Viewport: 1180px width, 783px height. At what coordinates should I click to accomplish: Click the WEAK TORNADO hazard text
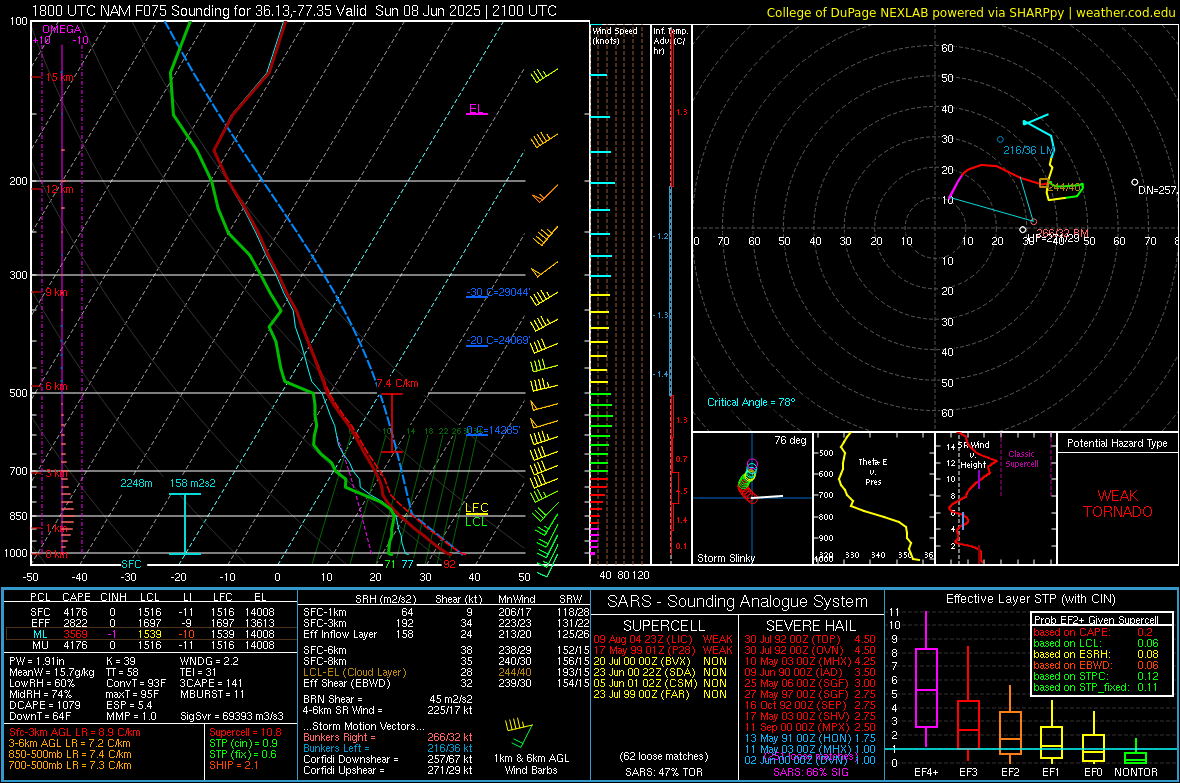pos(1118,504)
